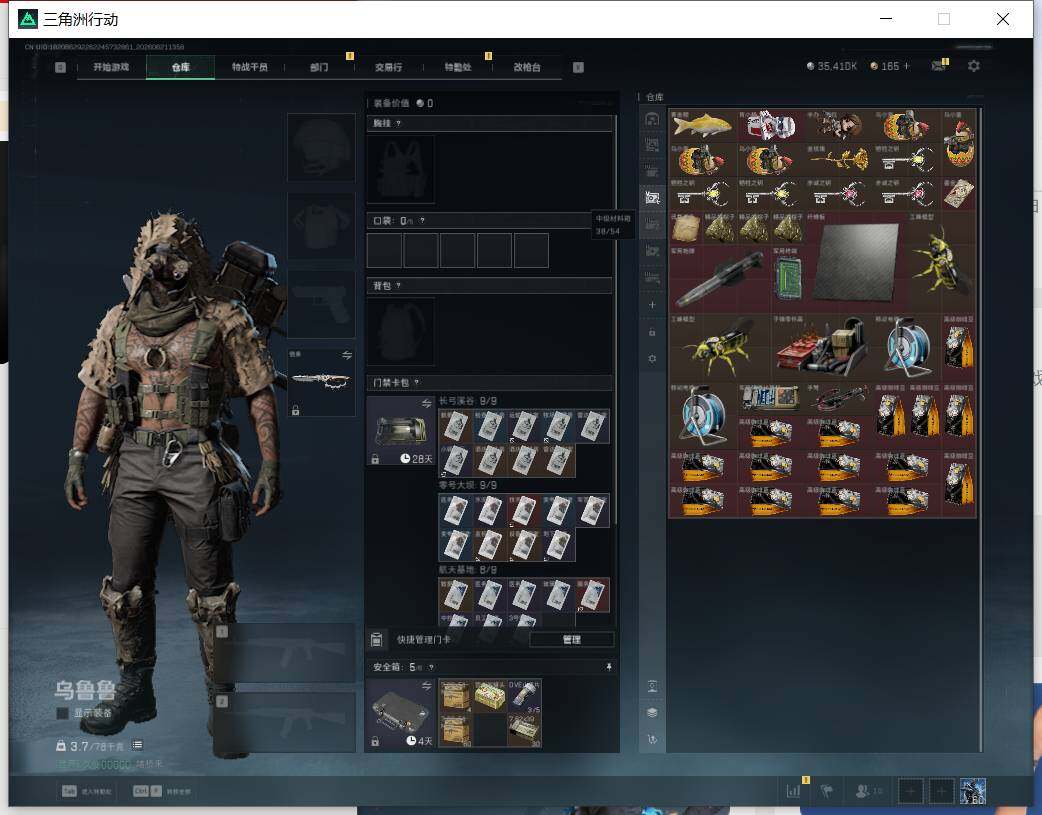
Task: Click the empty helmet slot
Action: 321,147
